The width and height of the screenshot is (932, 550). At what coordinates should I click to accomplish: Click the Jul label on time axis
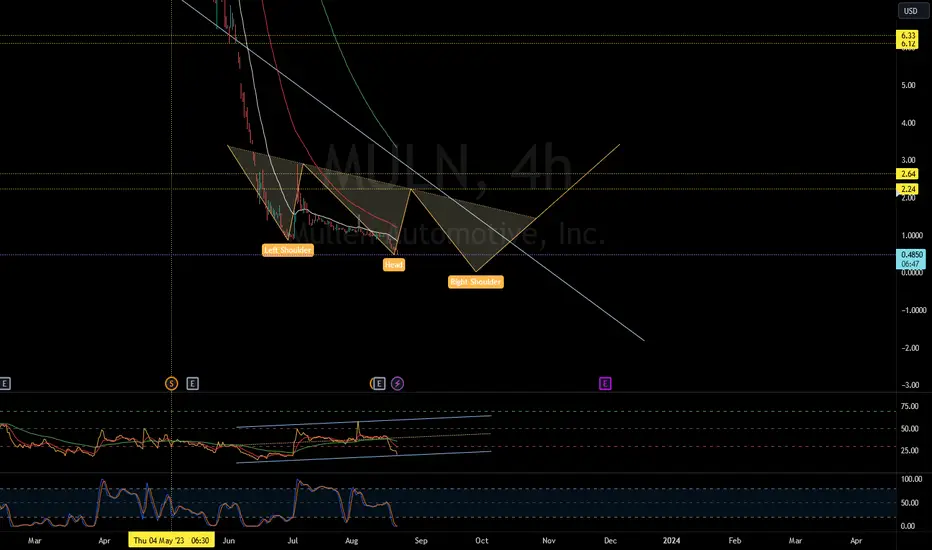[x=292, y=540]
